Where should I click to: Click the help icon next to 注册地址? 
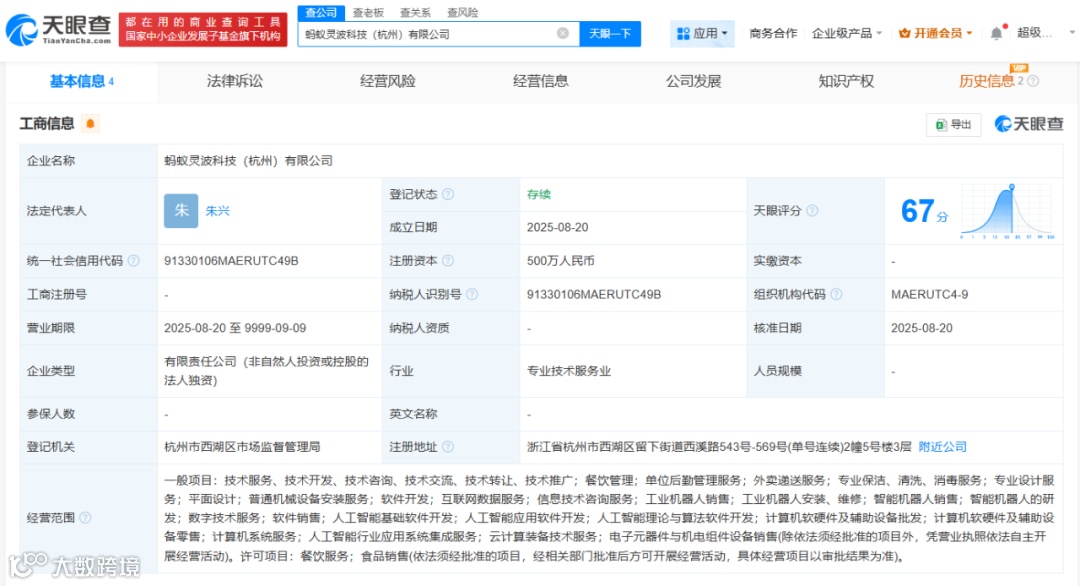coord(448,447)
